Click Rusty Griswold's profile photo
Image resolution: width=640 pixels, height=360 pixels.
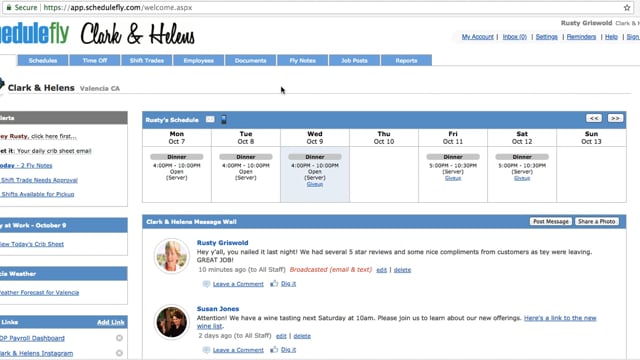[x=171, y=256]
